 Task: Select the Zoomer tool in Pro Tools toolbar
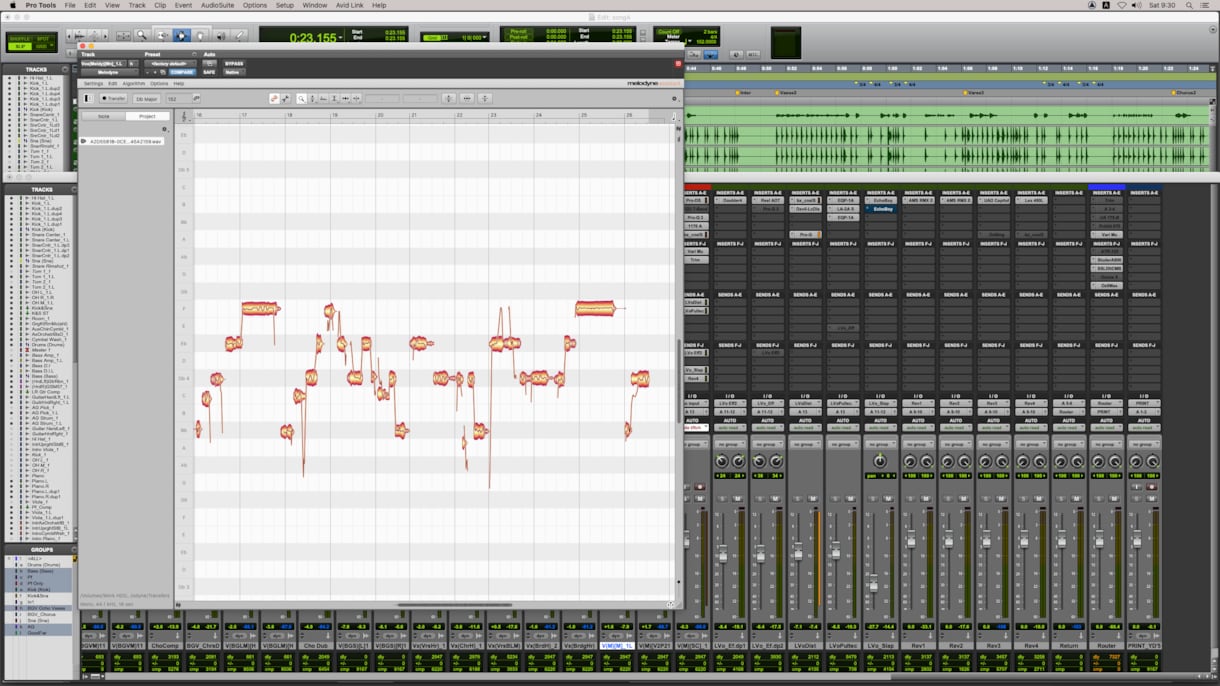143,36
